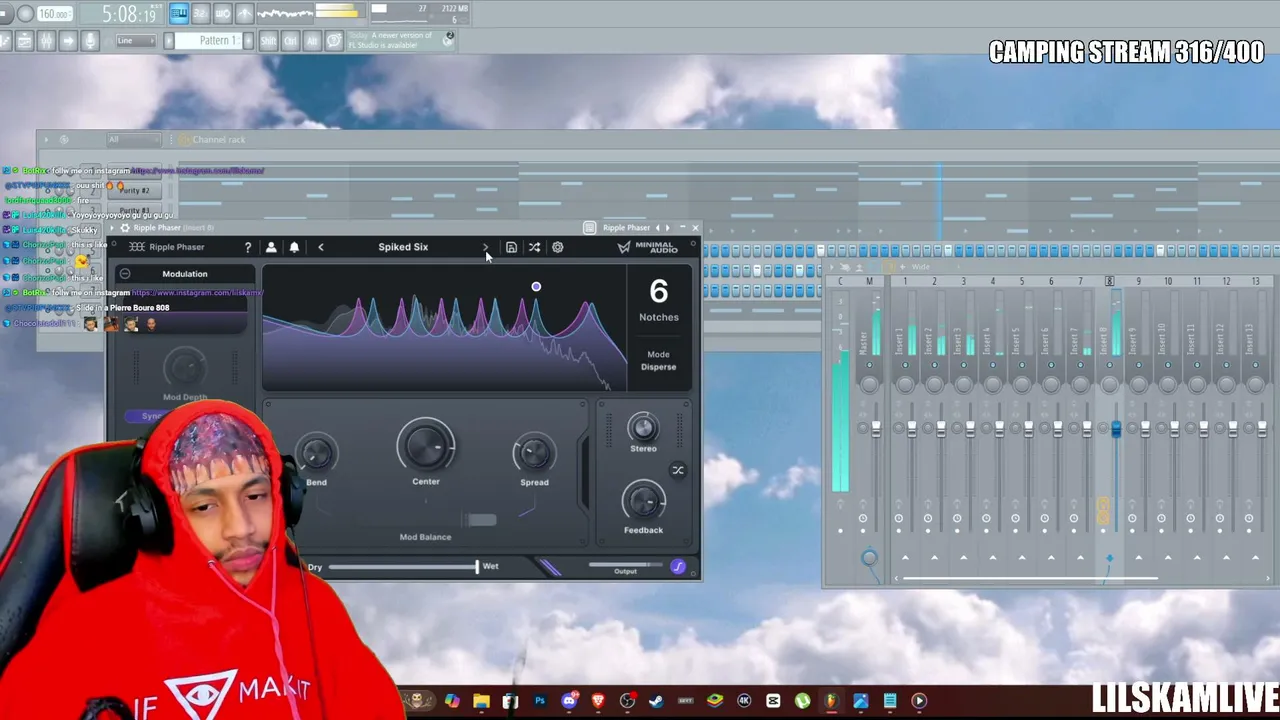The image size is (1280, 720).
Task: Click the Ctrl key indicator button
Action: tap(290, 41)
